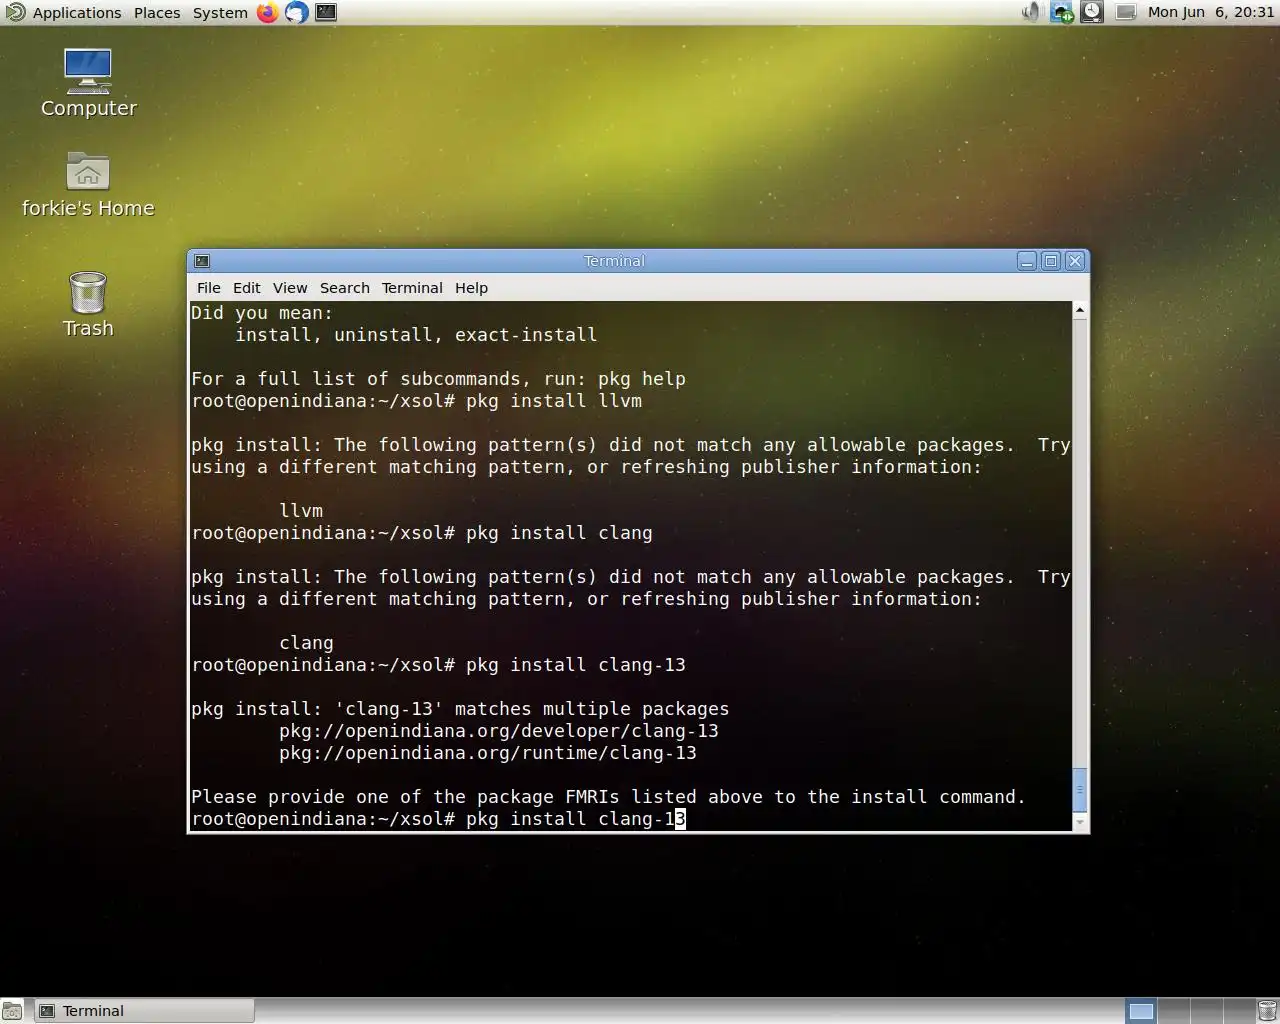The image size is (1280, 1024).
Task: Minimize the Terminal window
Action: pos(1027,261)
